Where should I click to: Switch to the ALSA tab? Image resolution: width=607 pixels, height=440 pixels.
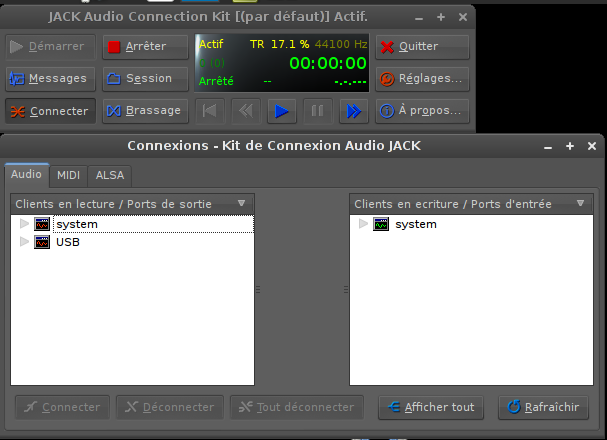(110, 175)
